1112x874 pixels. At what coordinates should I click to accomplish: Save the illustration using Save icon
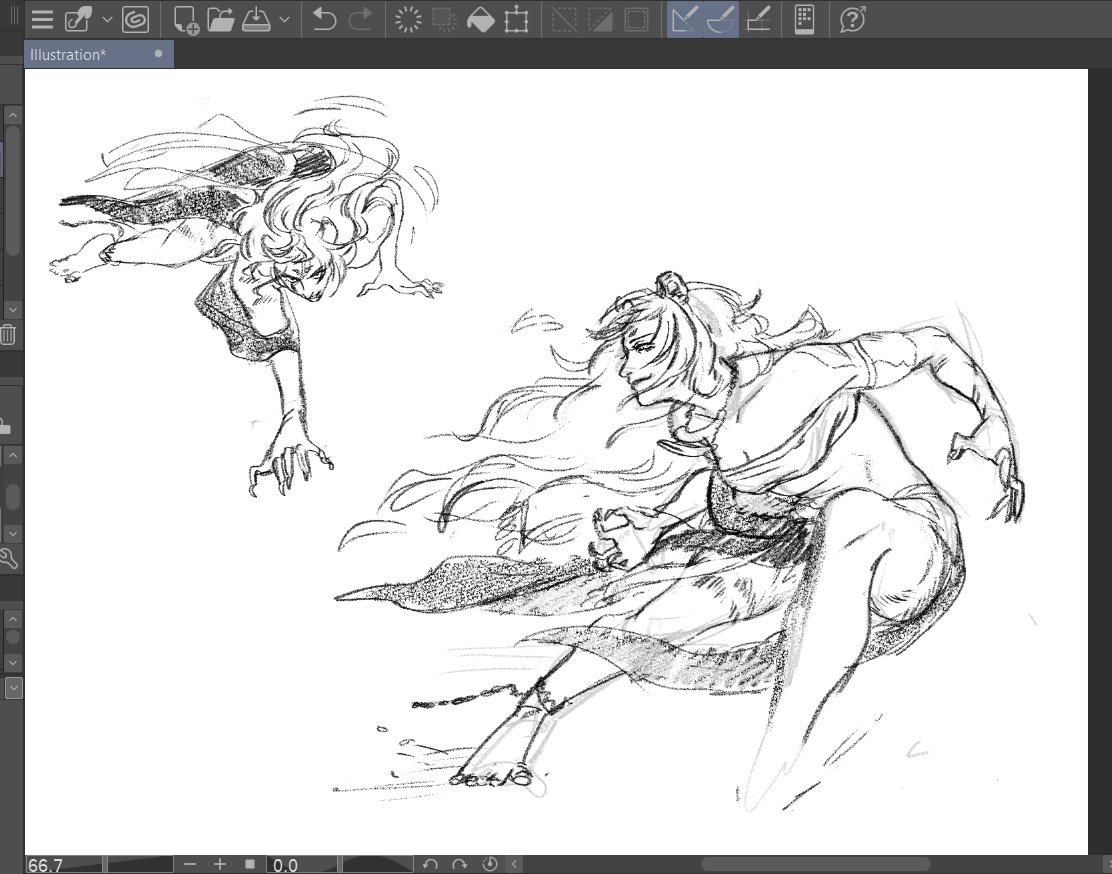[x=256, y=19]
